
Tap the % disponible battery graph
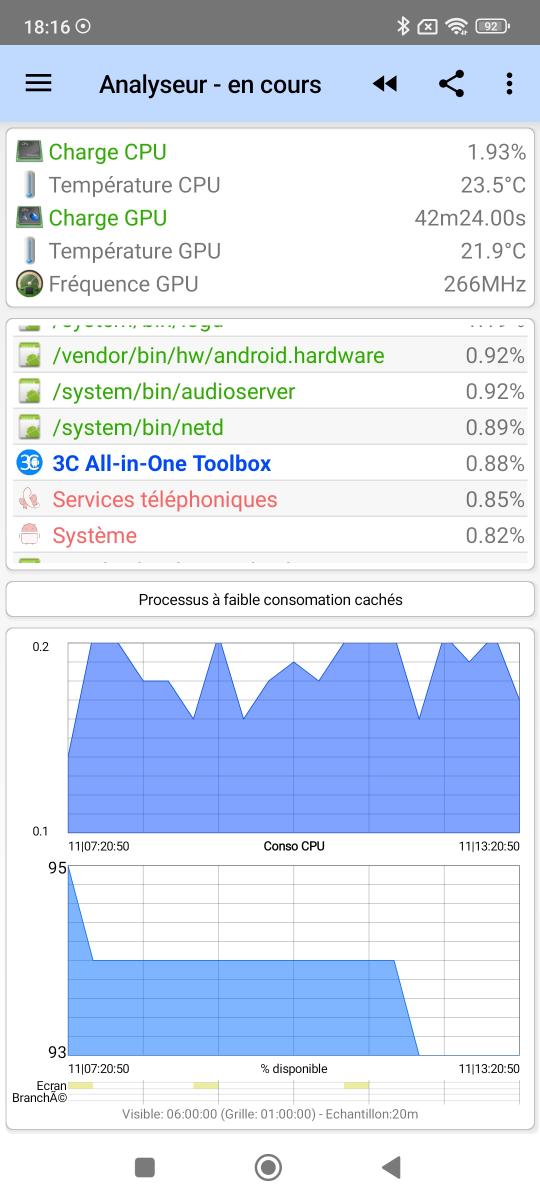294,961
